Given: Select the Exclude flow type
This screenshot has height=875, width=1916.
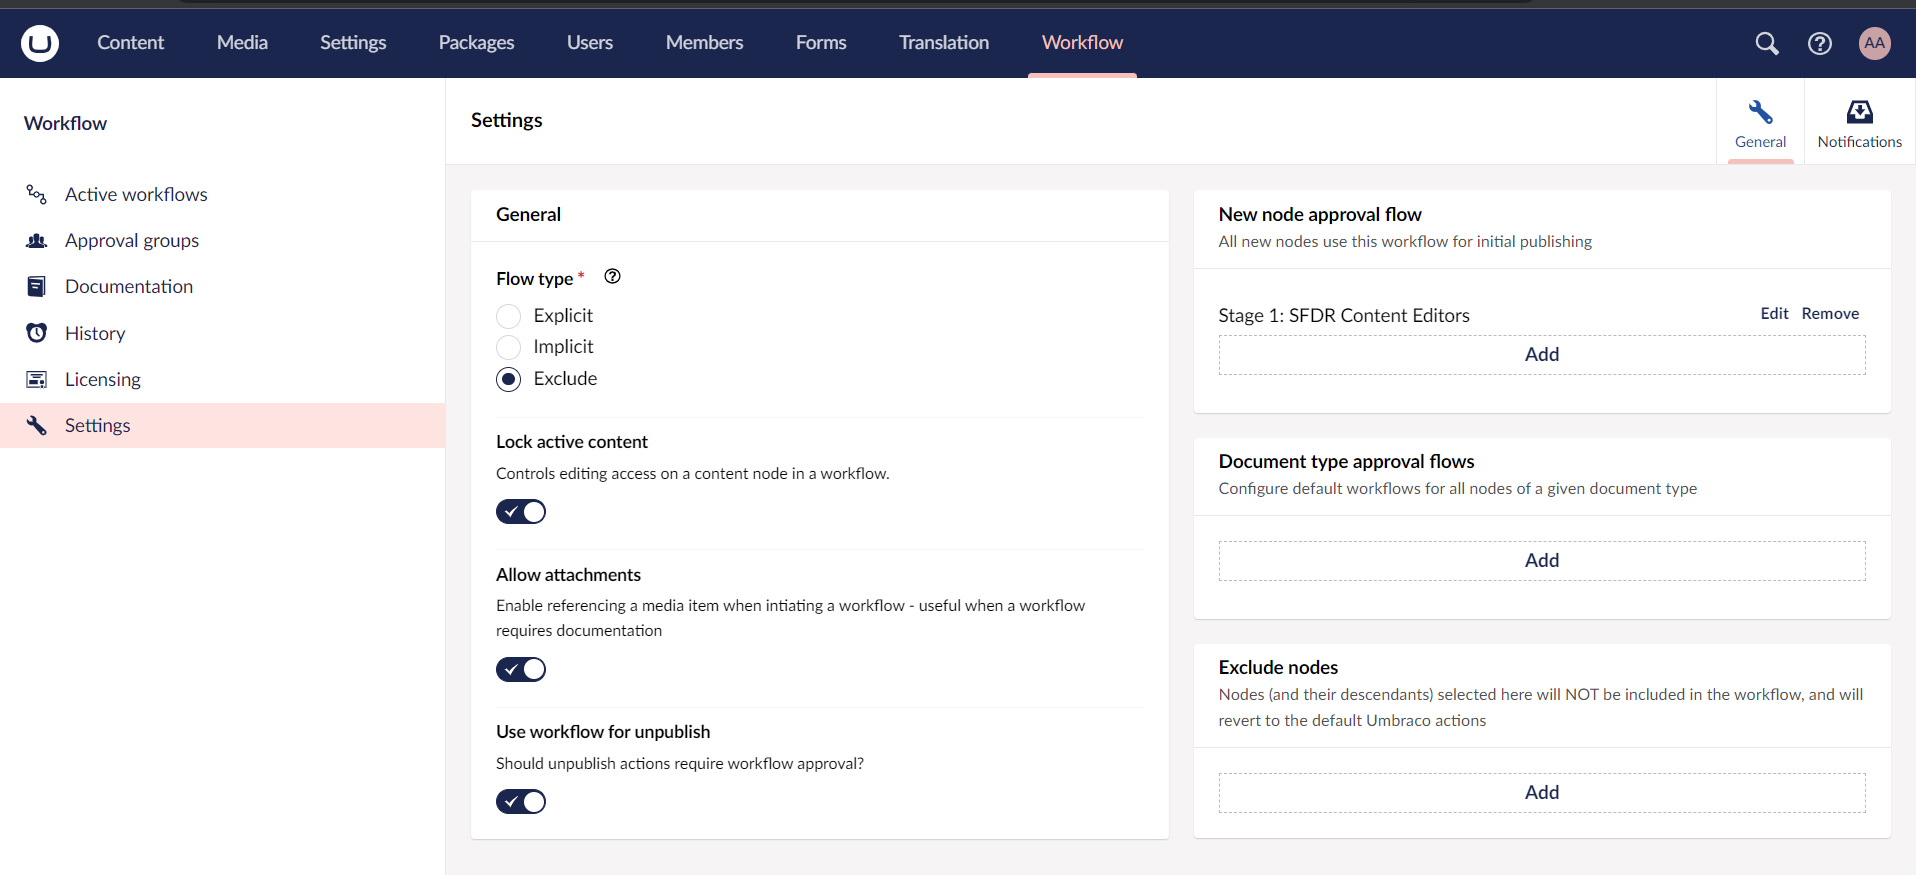Looking at the screenshot, I should (509, 379).
